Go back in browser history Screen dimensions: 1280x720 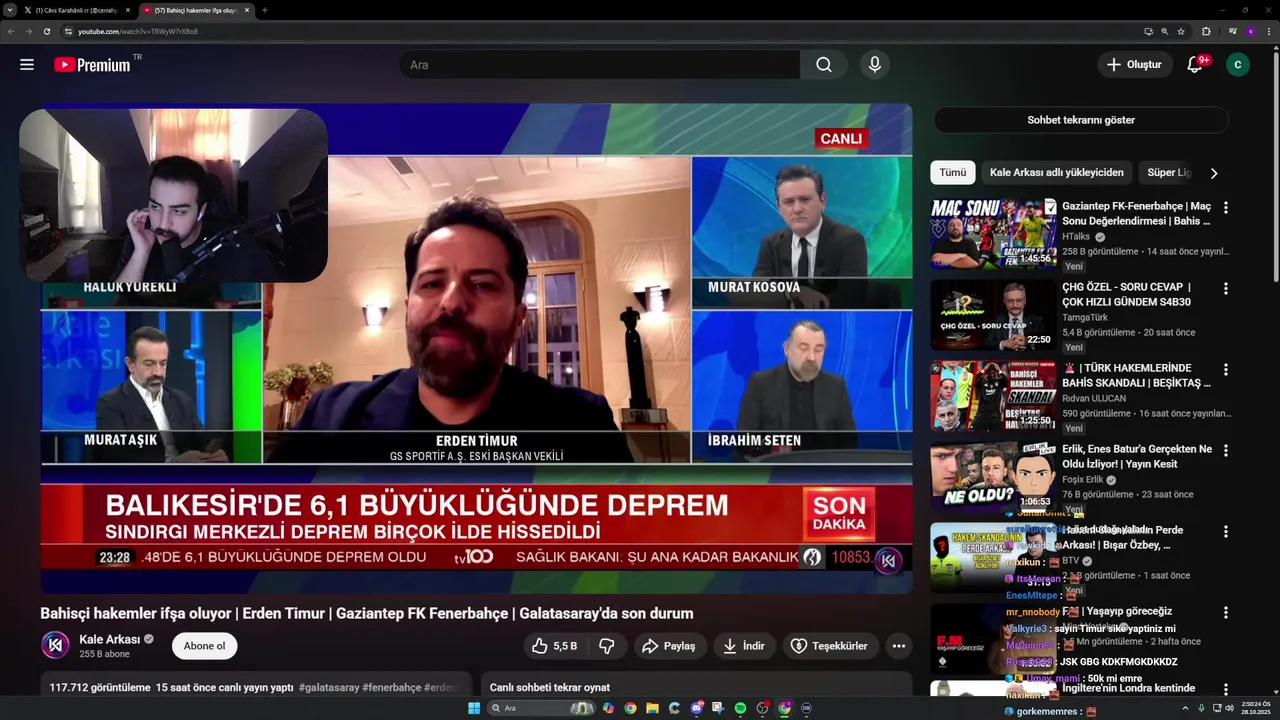click(x=11, y=31)
